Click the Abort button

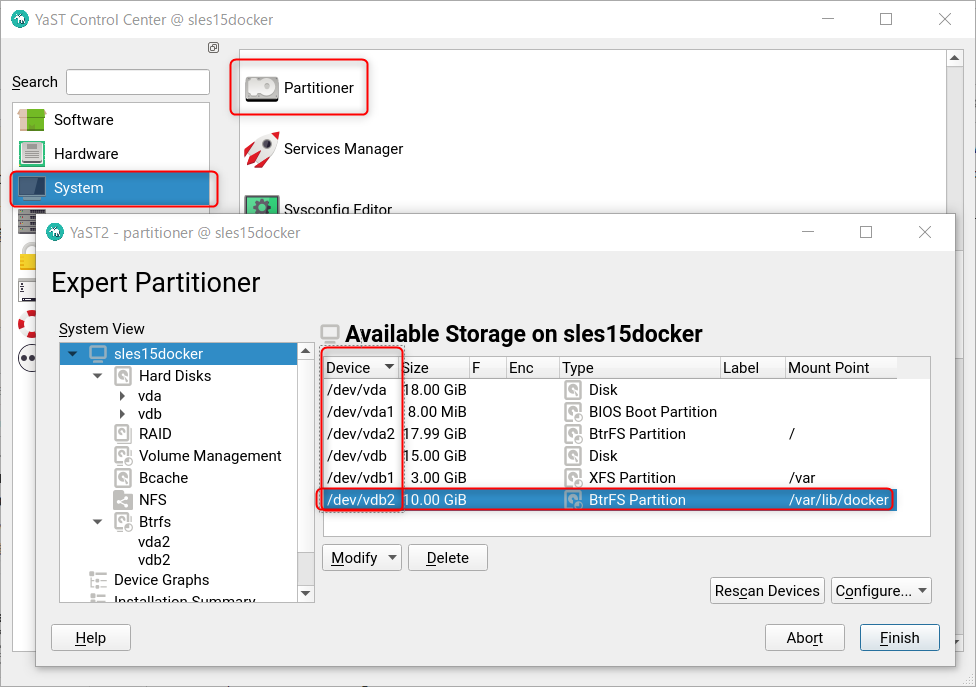tap(804, 638)
